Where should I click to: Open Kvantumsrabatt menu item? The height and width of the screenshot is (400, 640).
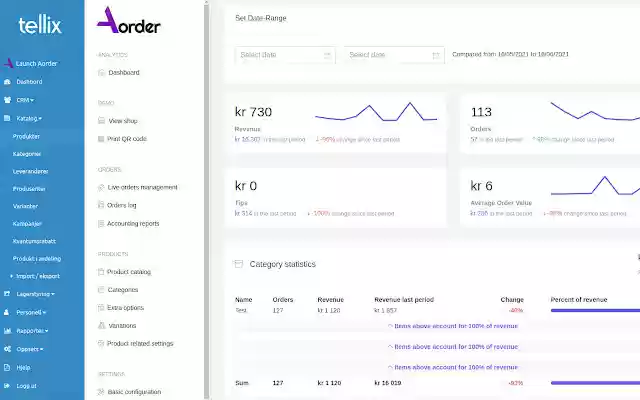coord(34,241)
